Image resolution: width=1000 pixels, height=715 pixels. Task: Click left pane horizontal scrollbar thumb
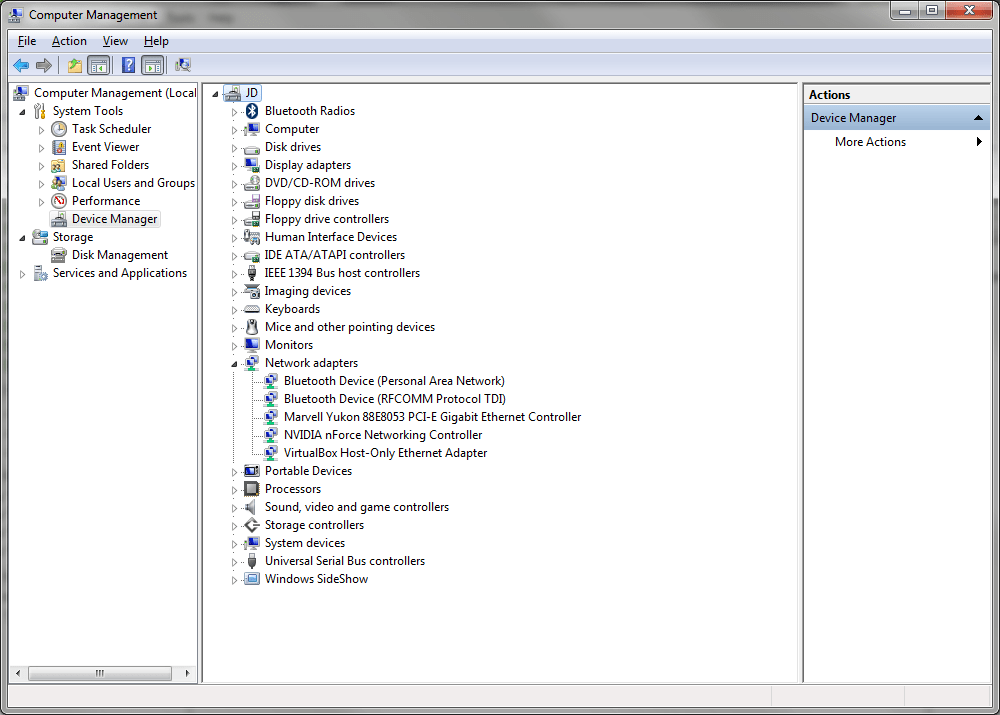(100, 673)
